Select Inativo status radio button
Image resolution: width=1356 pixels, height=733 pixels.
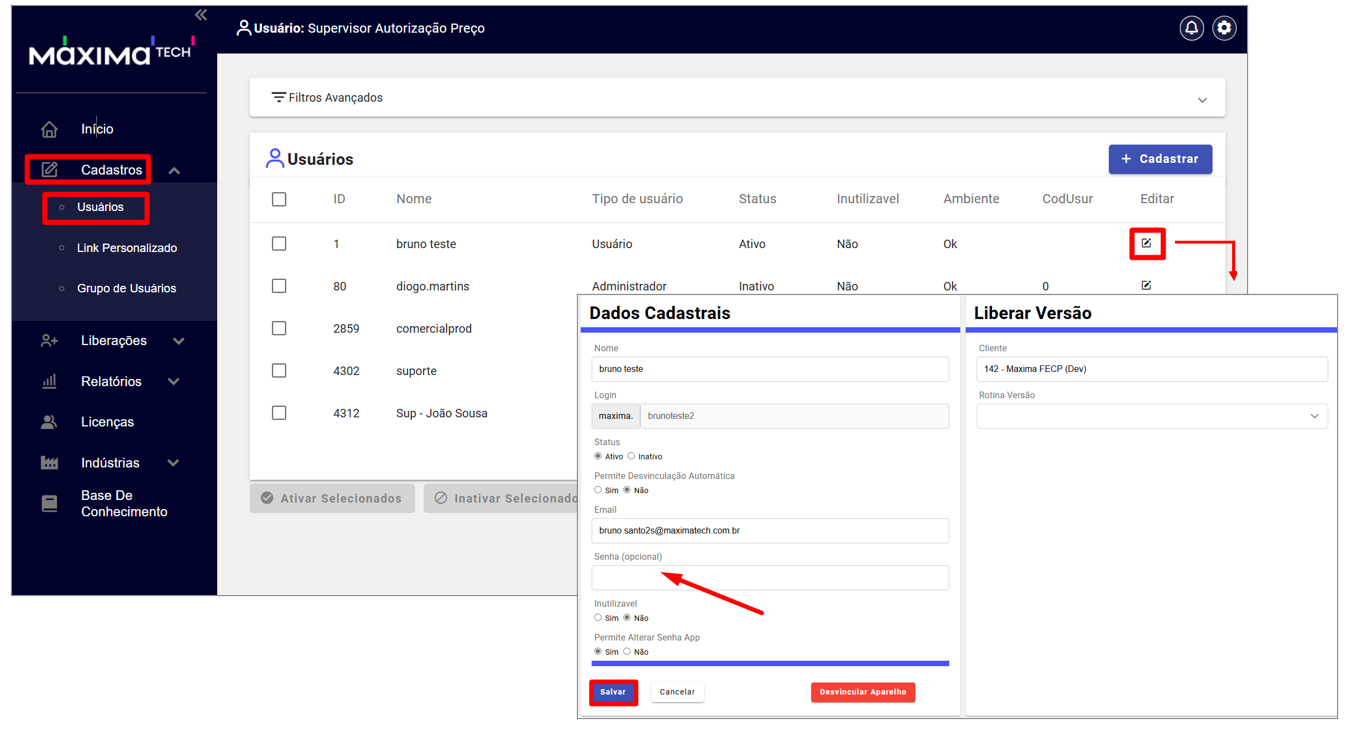(631, 456)
